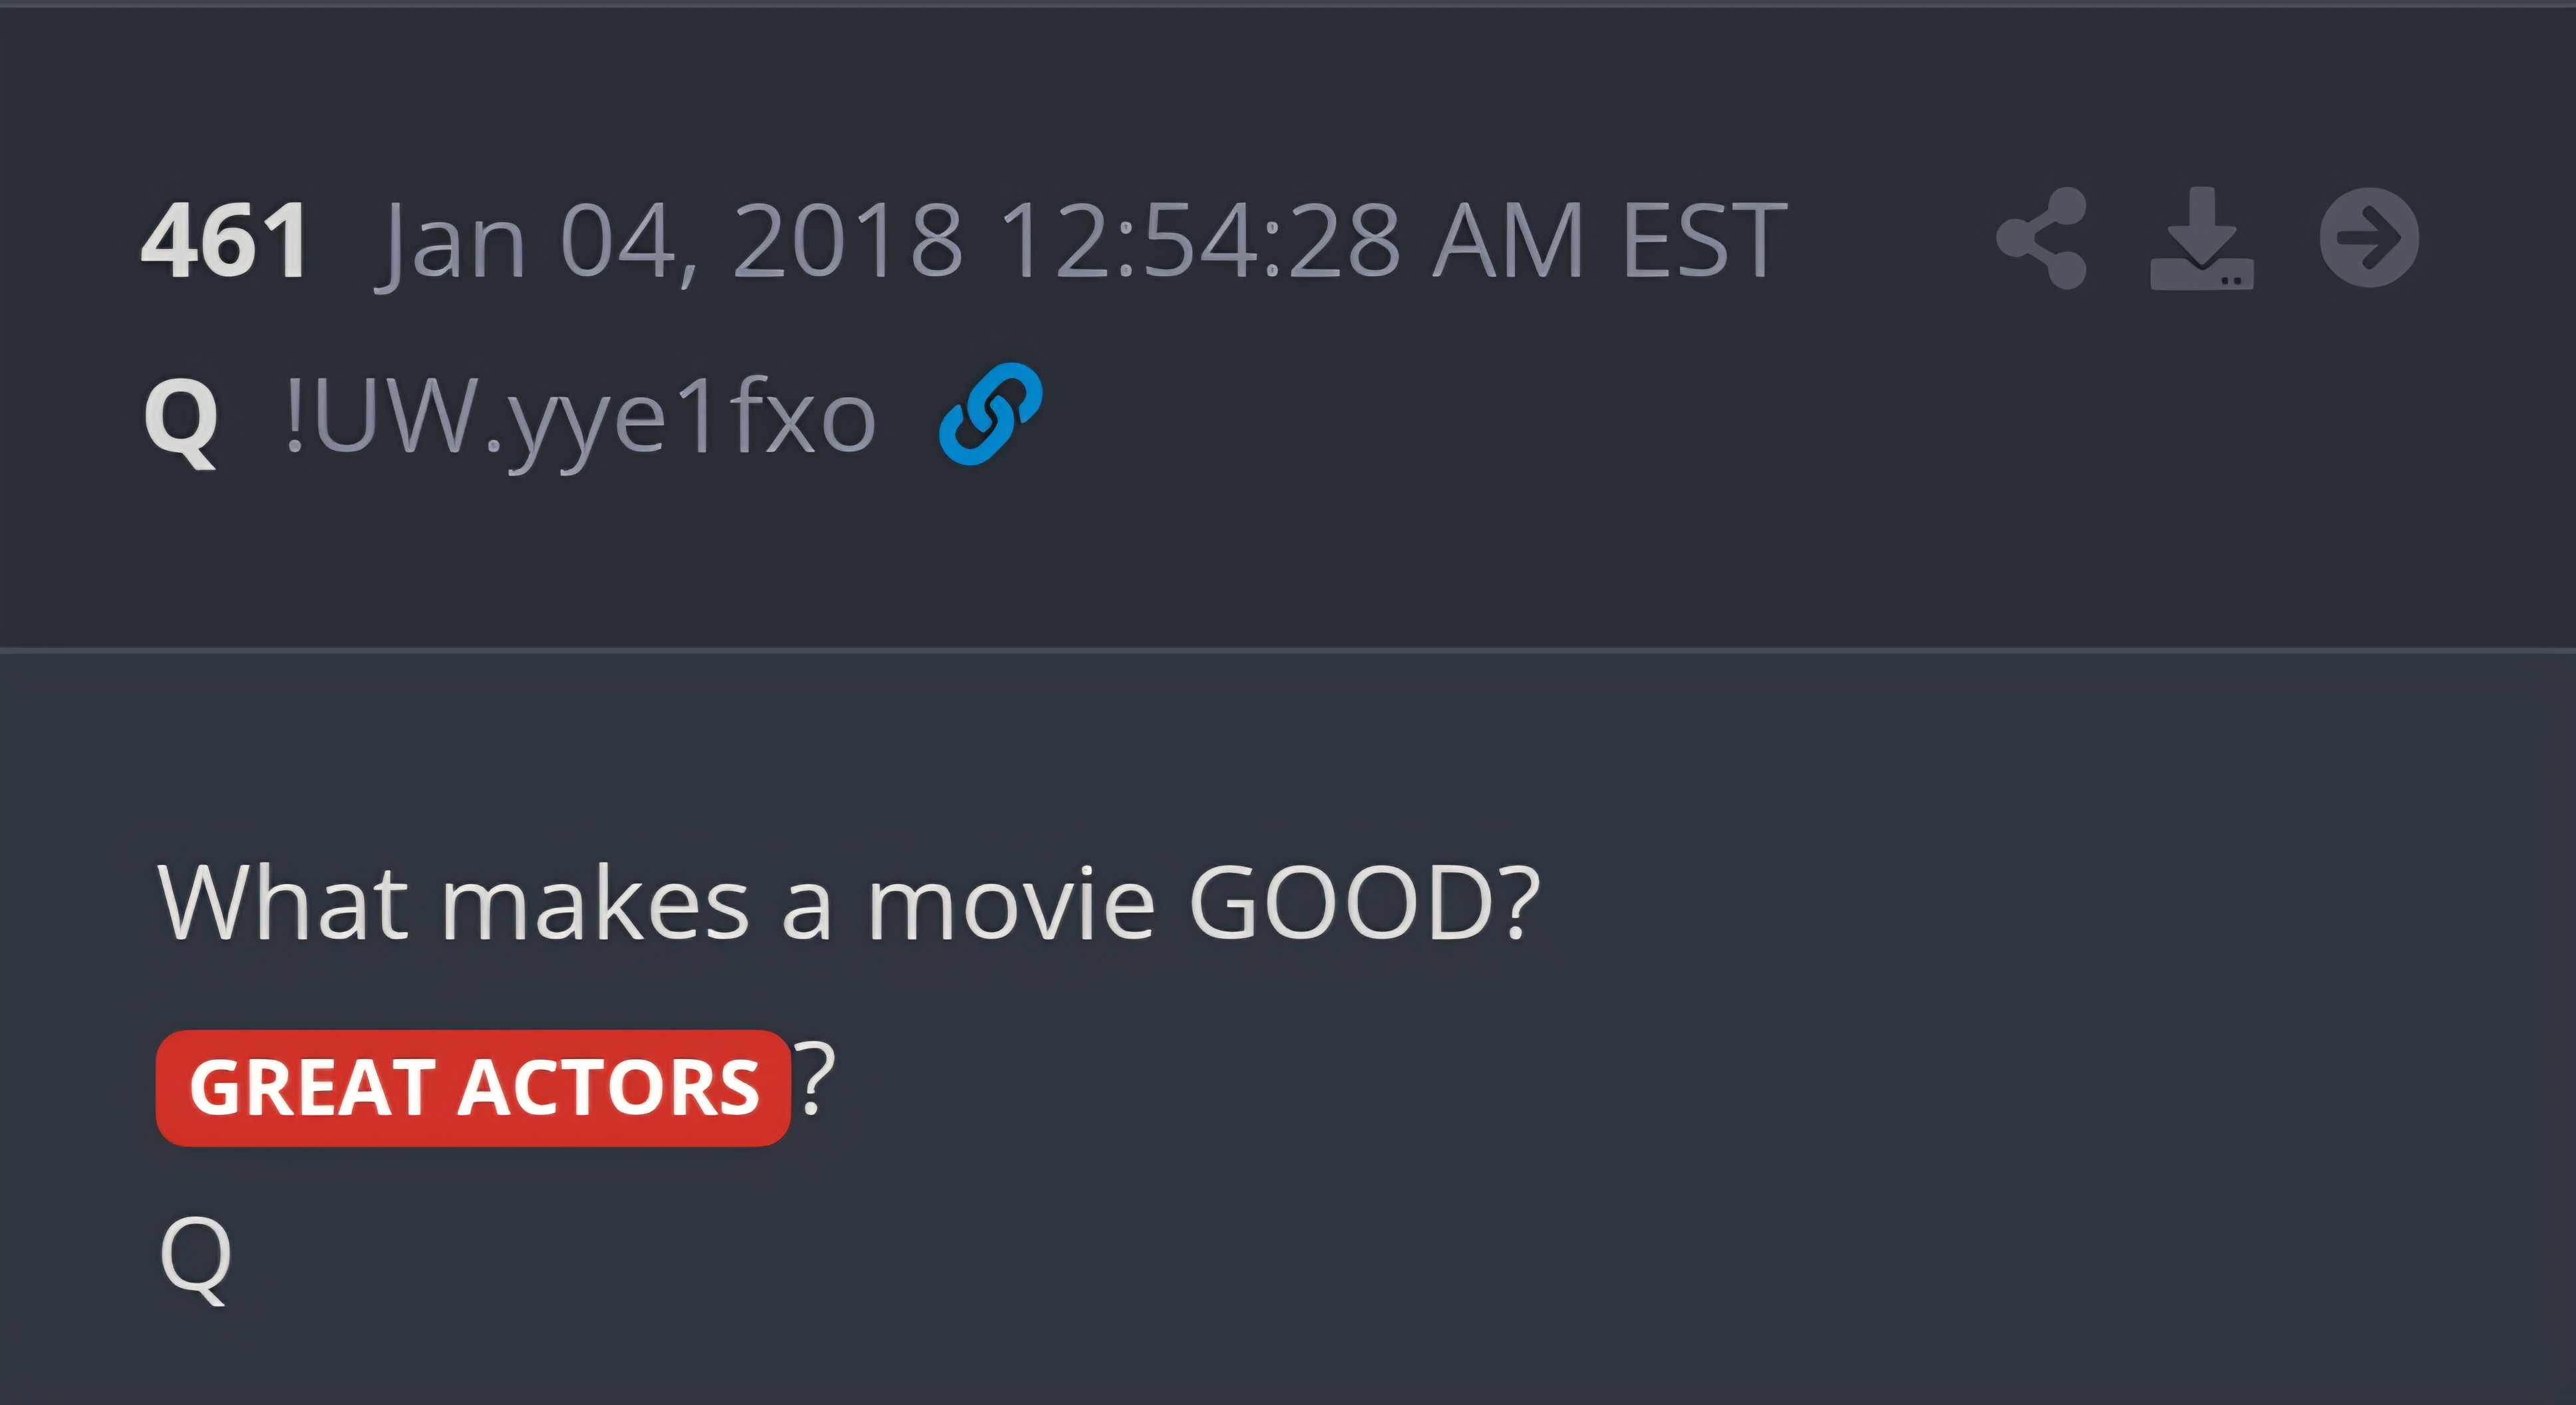Click the share icon for post 461
This screenshot has width=2576, height=1405.
2042,238
